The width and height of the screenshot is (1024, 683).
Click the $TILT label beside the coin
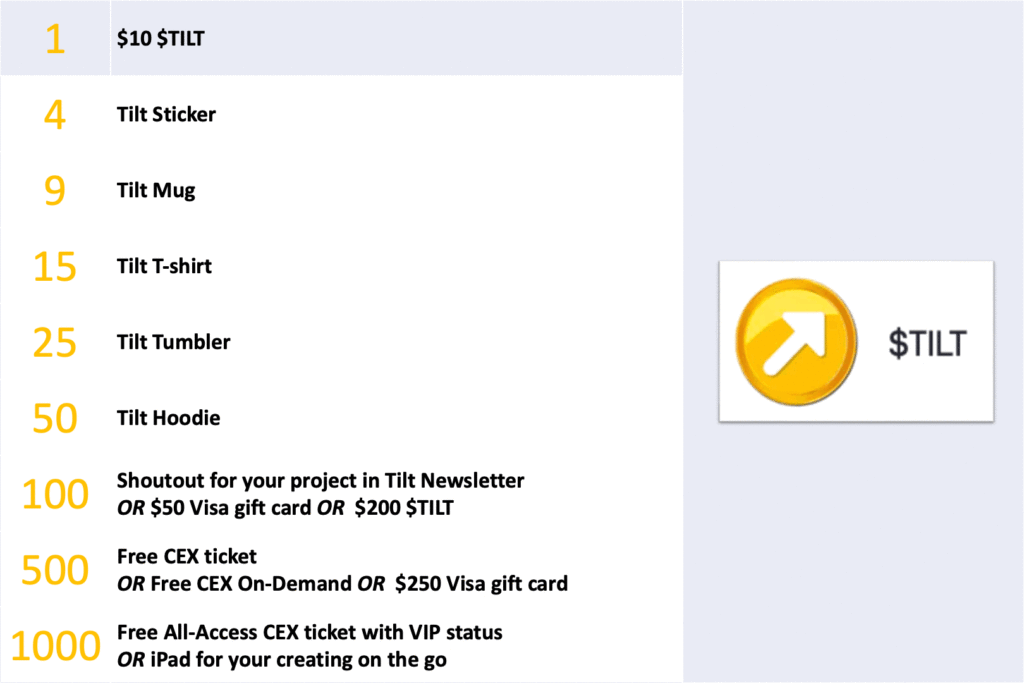[x=927, y=343]
